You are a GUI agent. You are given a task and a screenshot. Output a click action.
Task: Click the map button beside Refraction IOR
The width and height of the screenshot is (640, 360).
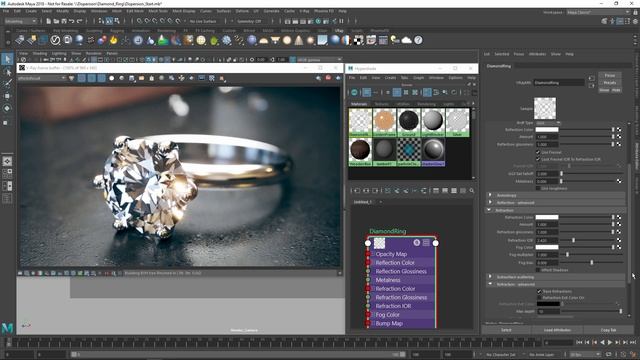click(x=619, y=240)
